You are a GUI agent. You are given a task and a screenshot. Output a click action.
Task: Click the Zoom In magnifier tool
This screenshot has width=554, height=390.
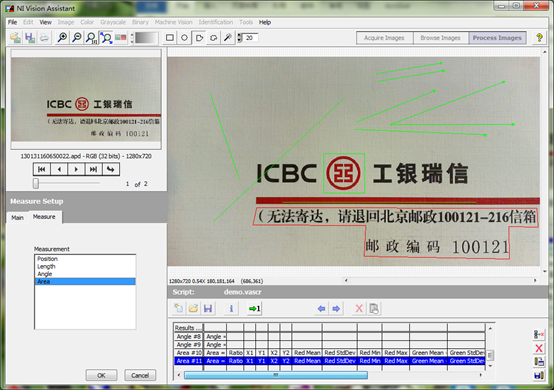point(62,37)
